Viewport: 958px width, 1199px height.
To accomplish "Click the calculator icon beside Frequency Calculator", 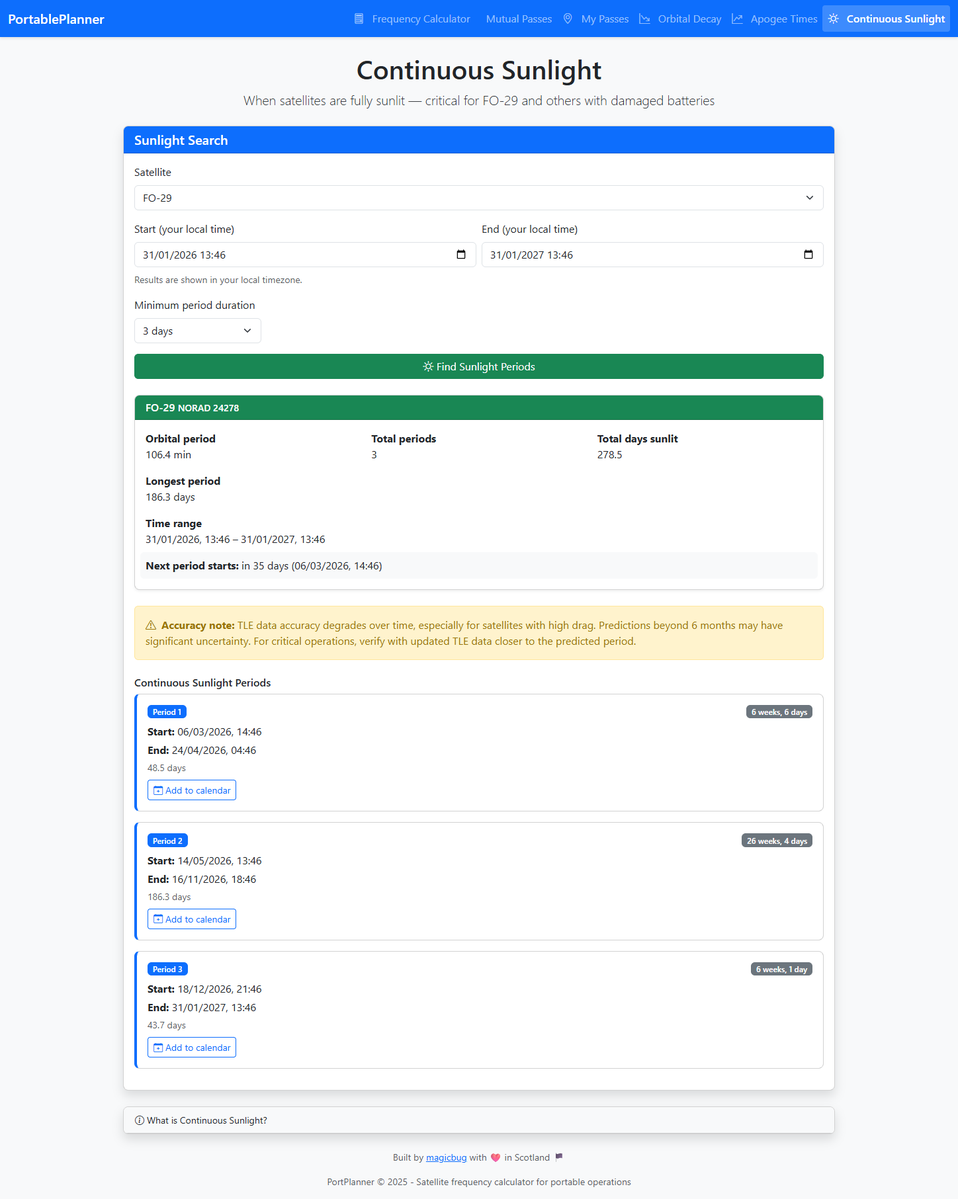I will click(359, 19).
